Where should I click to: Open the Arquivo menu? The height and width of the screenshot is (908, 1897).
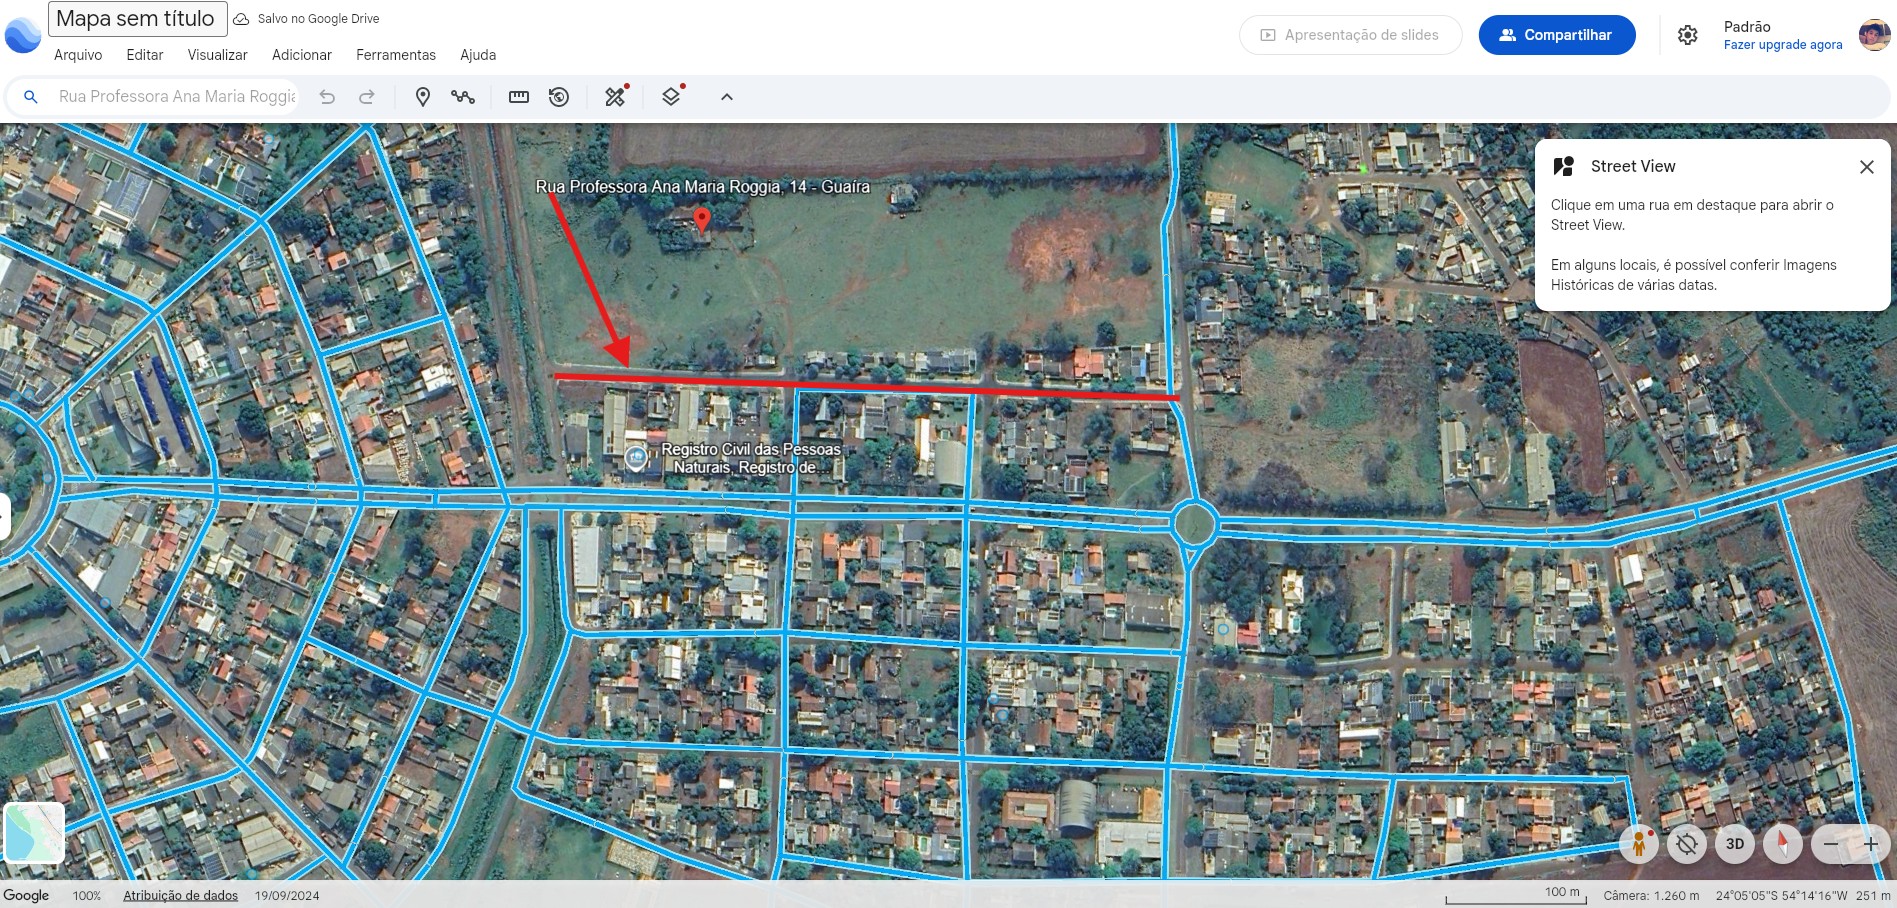click(x=78, y=55)
